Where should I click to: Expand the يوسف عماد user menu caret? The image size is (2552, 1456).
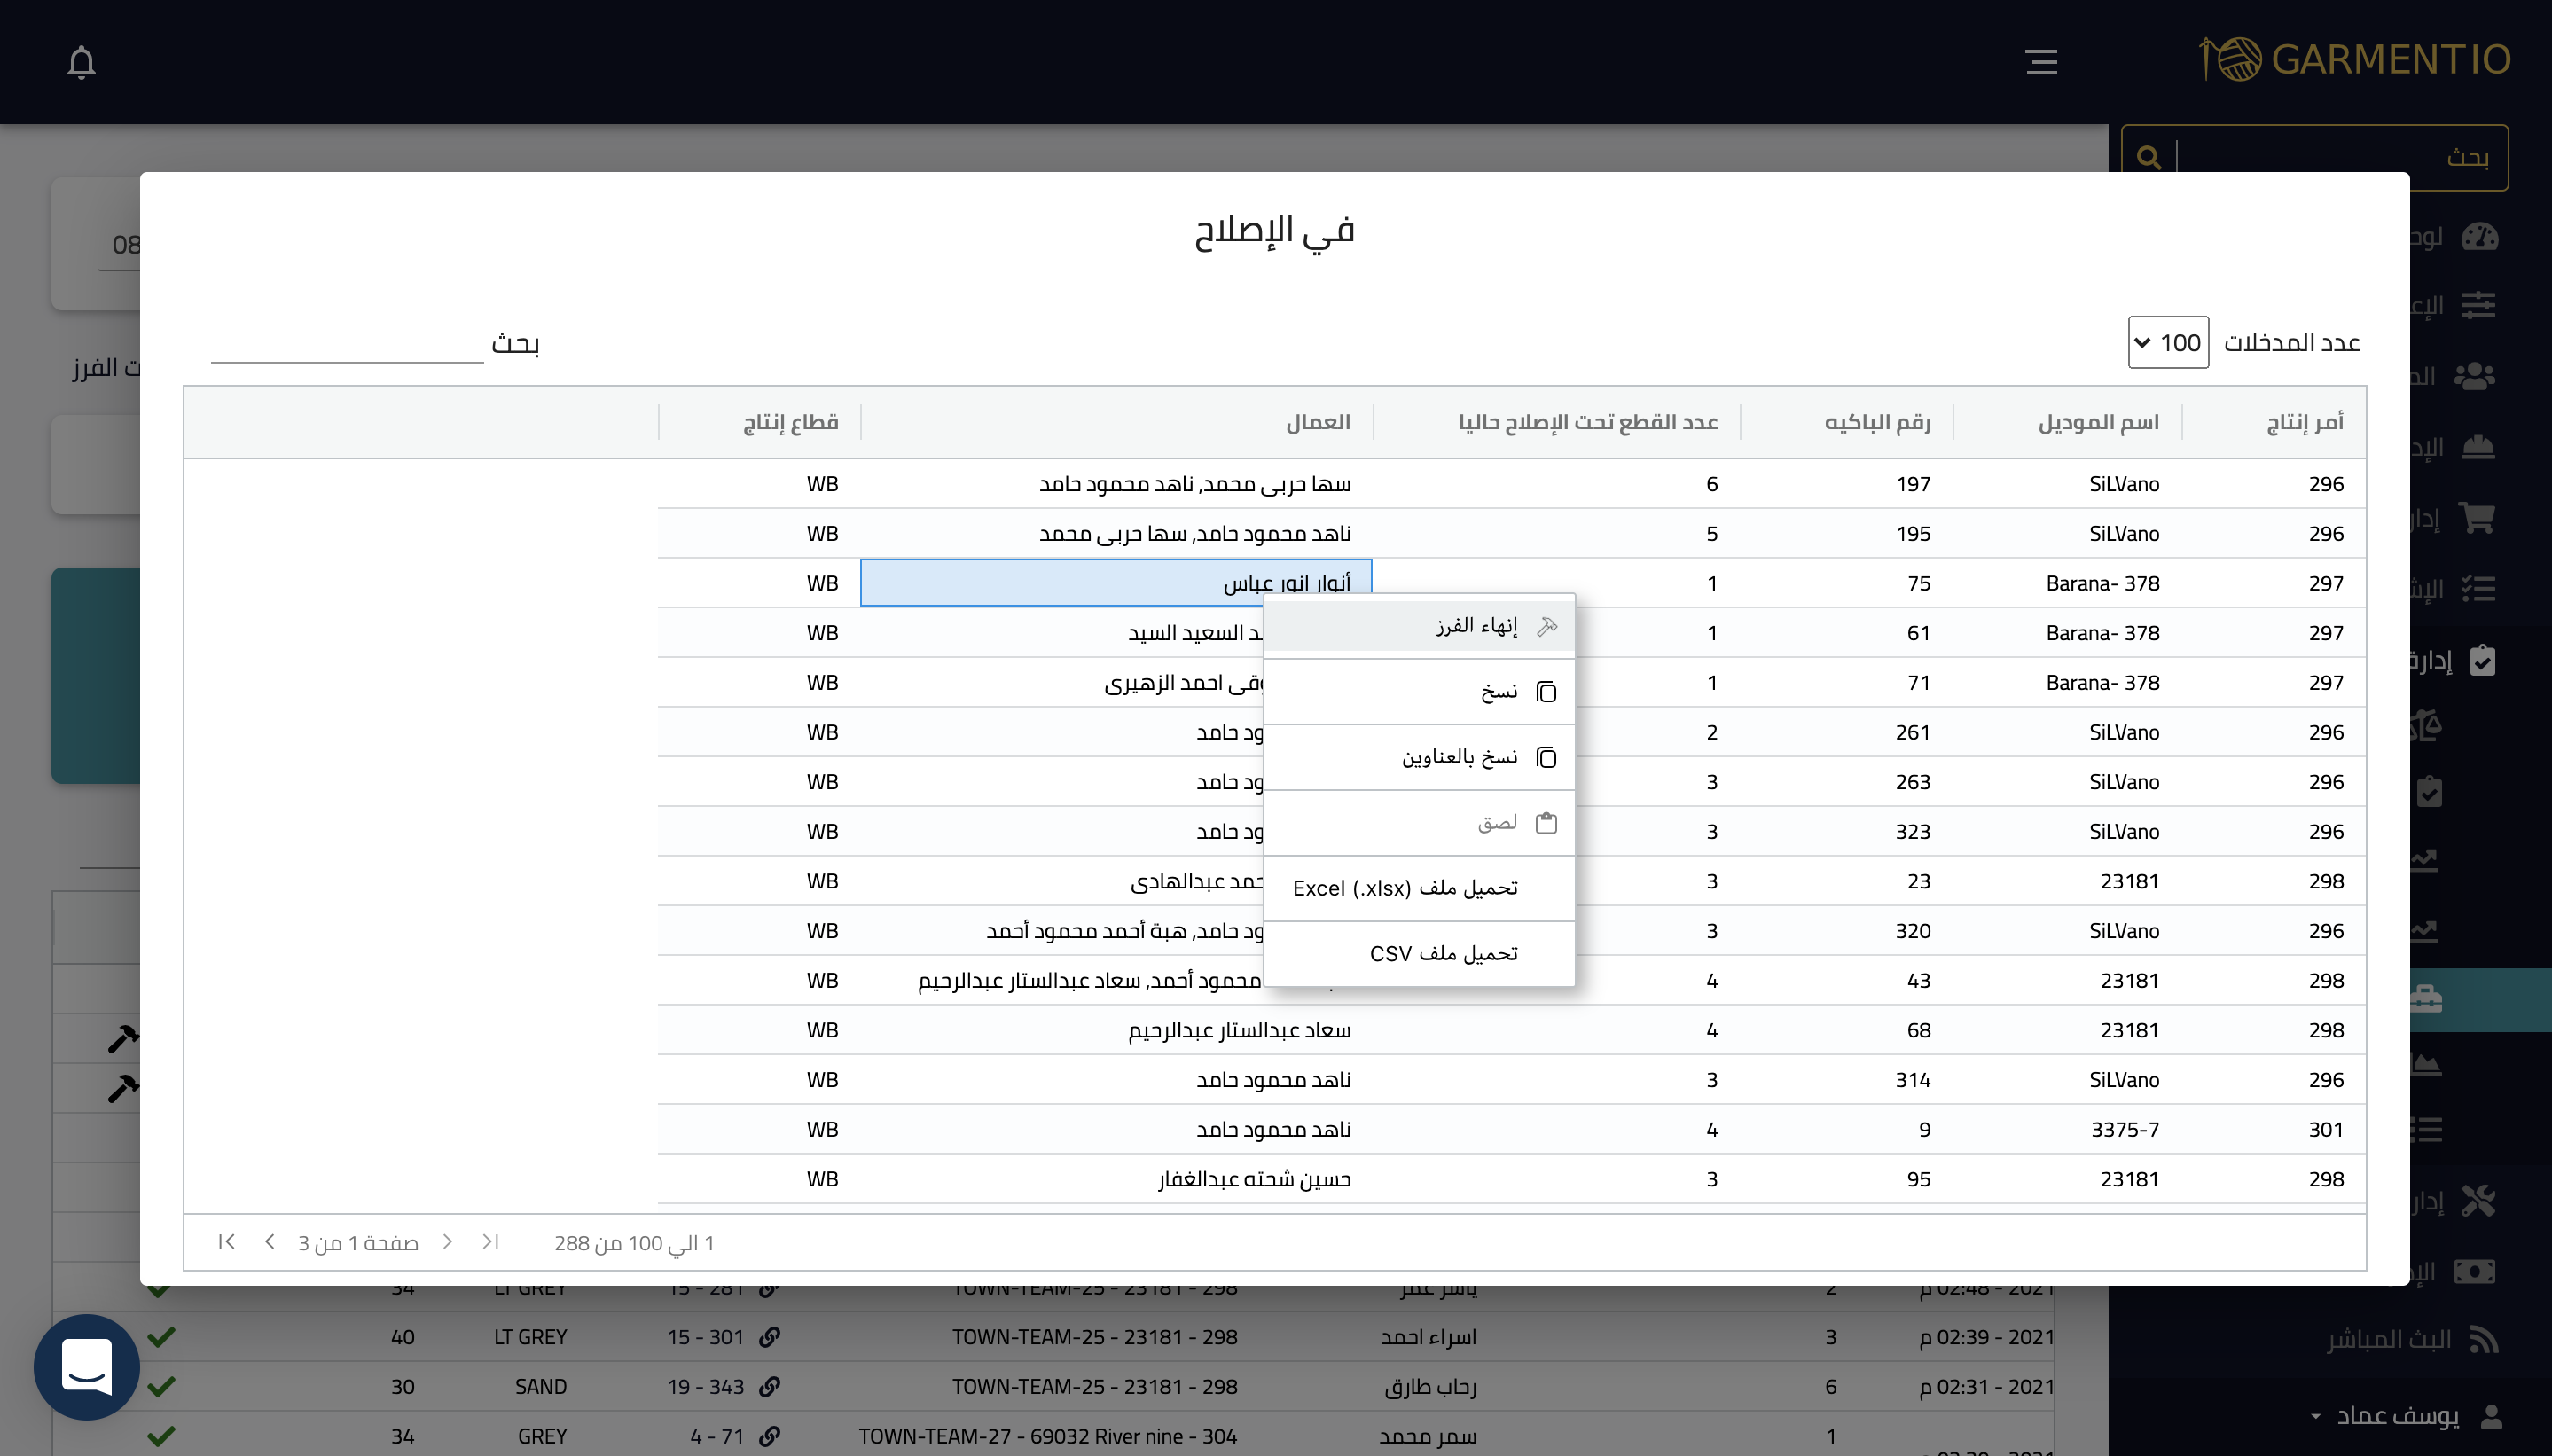click(2315, 1417)
